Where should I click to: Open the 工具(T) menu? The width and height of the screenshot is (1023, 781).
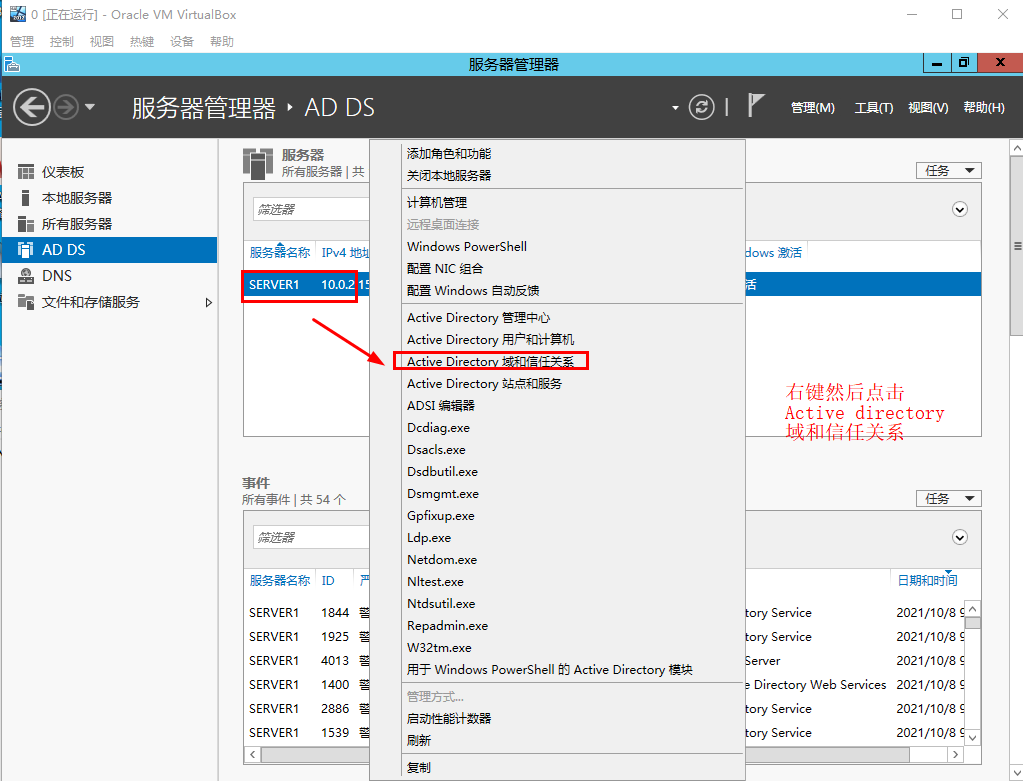click(874, 108)
